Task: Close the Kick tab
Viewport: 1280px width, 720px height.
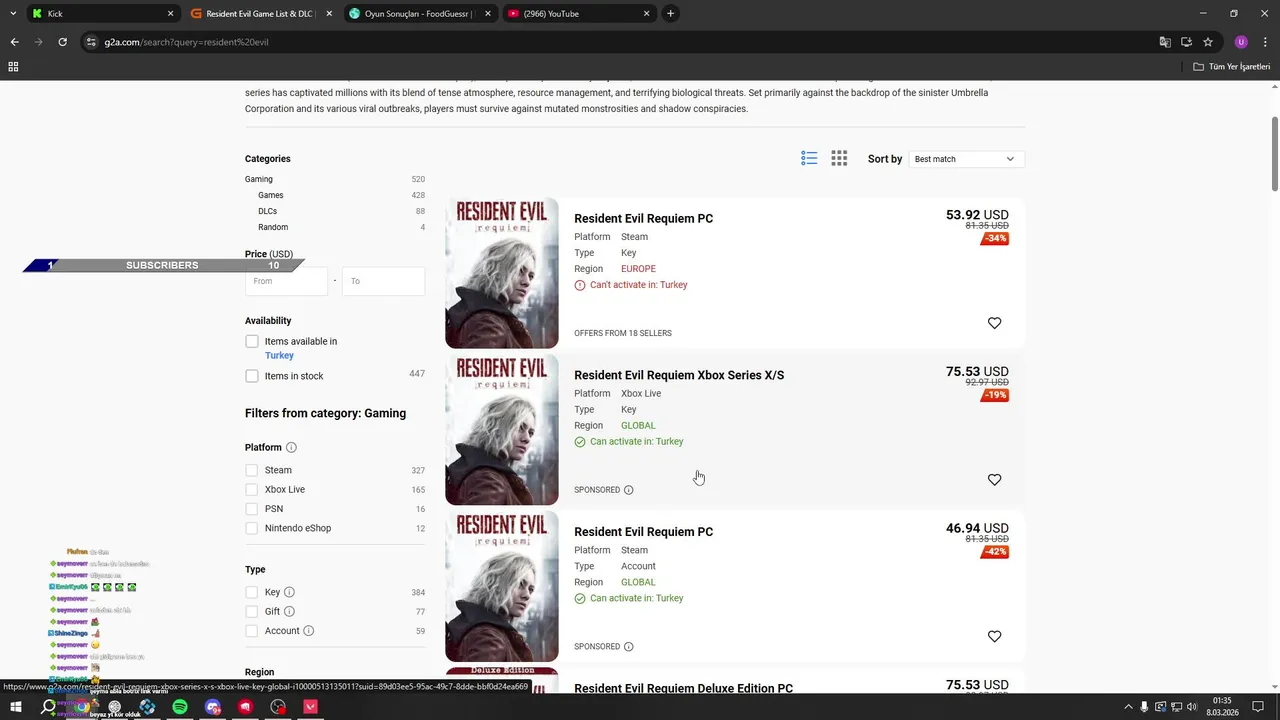Action: [170, 14]
